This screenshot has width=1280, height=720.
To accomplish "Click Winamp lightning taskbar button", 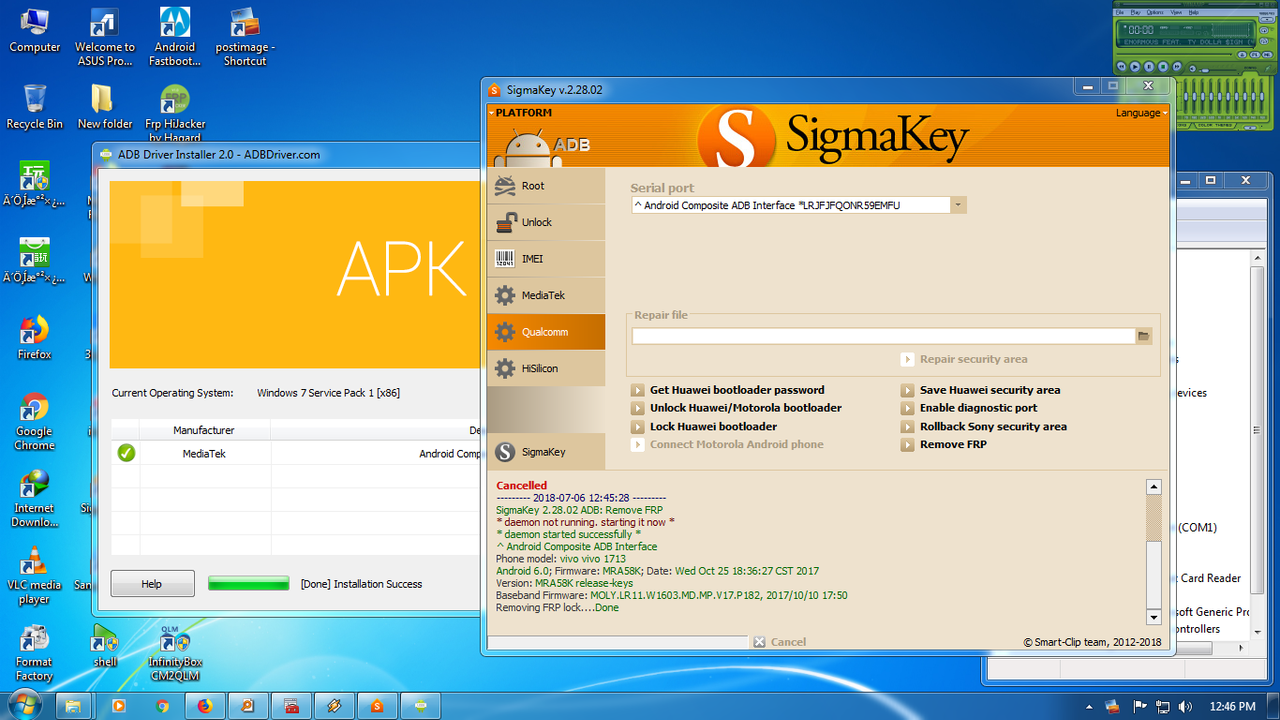I will point(334,706).
